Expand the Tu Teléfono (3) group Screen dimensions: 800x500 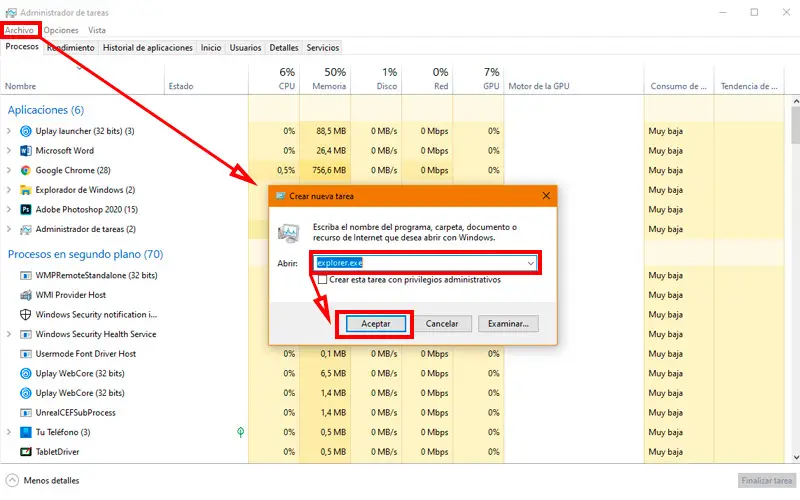(x=9, y=432)
